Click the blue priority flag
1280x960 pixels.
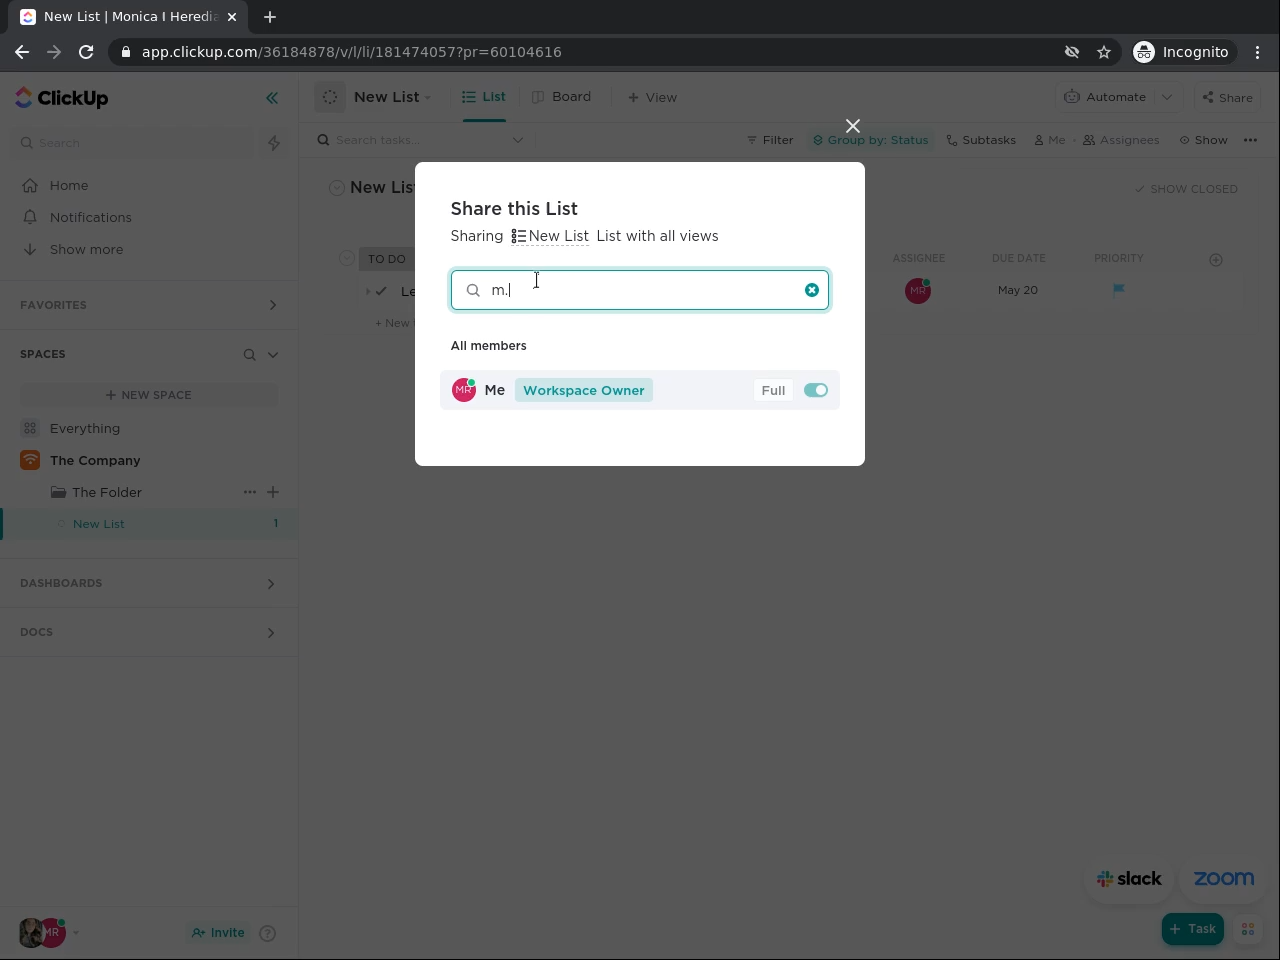tap(1118, 290)
